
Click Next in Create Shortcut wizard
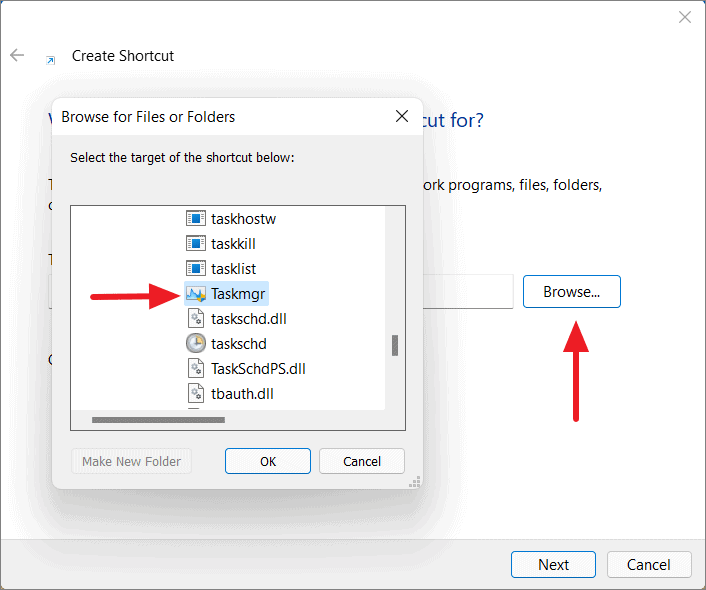(553, 564)
